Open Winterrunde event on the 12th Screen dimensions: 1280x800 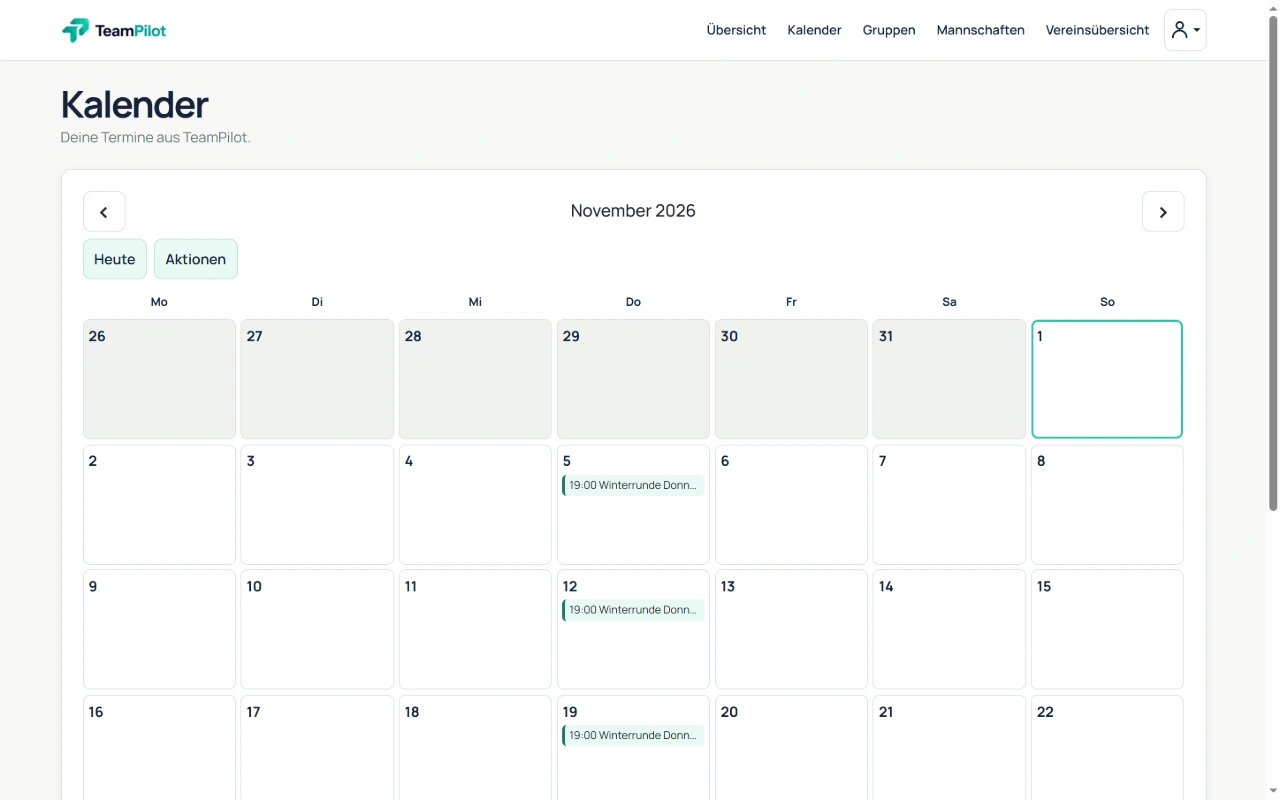click(x=633, y=610)
